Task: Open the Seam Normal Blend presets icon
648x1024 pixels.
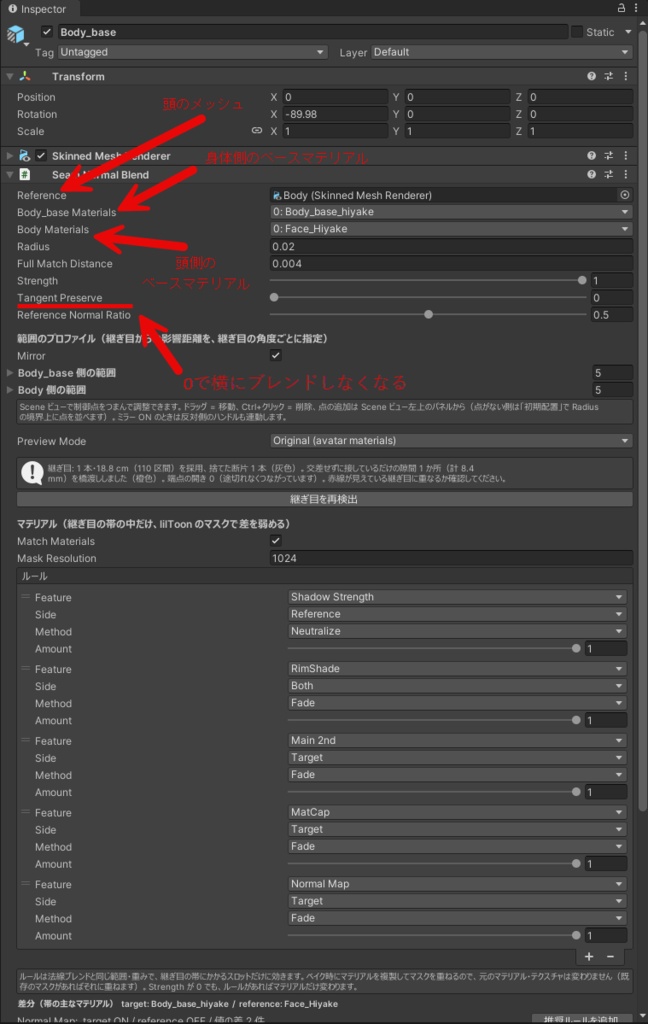Action: 609,174
